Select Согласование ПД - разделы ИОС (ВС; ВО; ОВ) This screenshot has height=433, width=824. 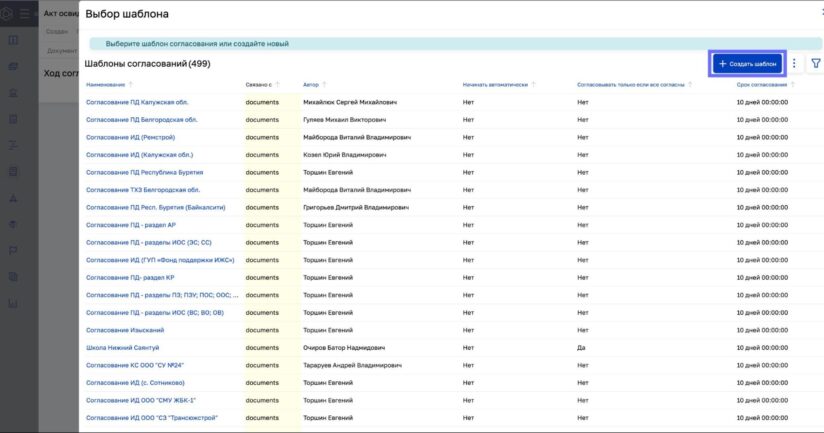coord(155,313)
